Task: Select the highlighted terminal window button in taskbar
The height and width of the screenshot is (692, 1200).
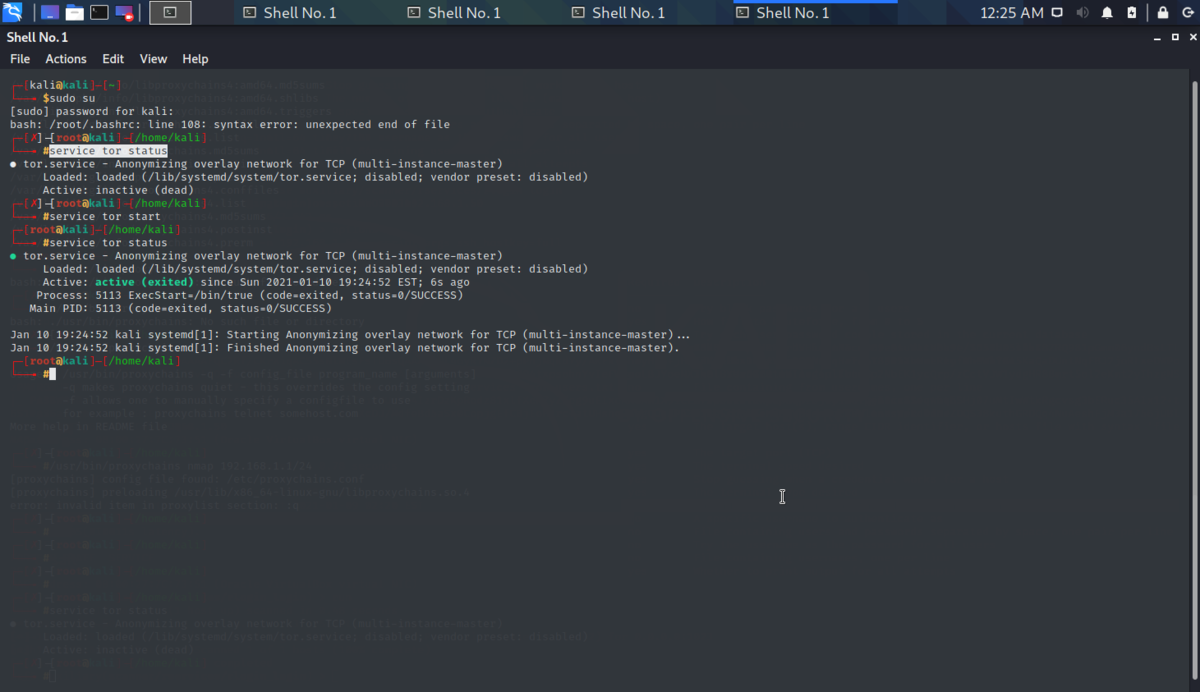Action: coord(170,13)
